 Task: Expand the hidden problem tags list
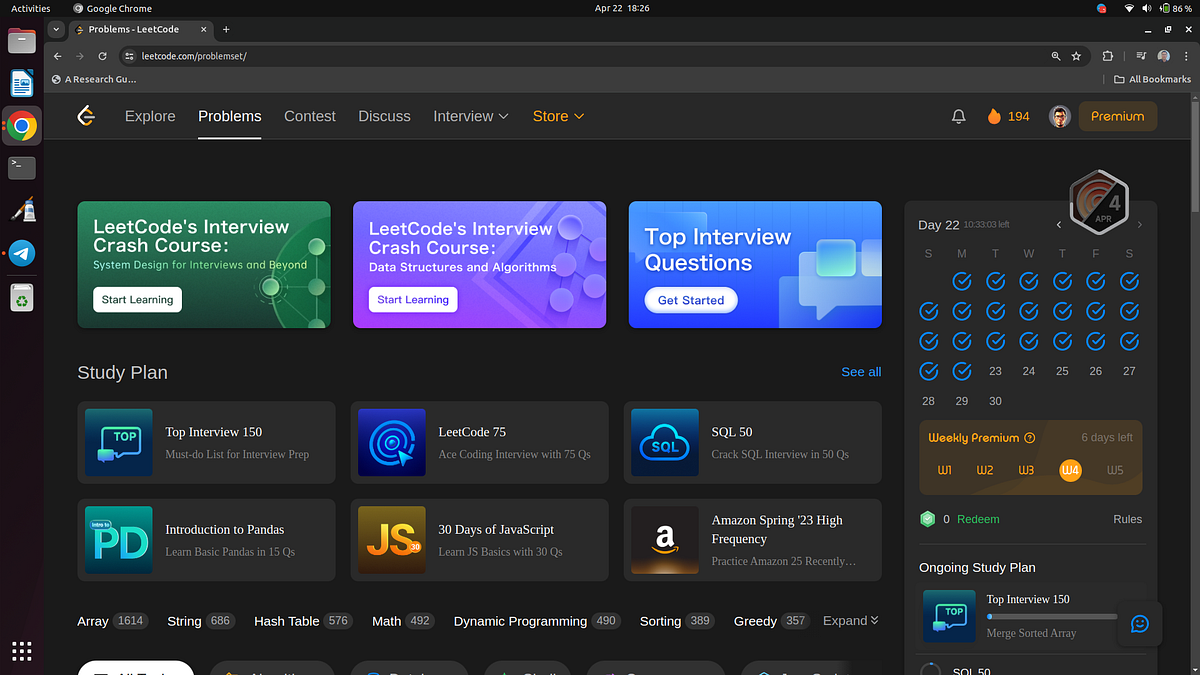coord(849,621)
